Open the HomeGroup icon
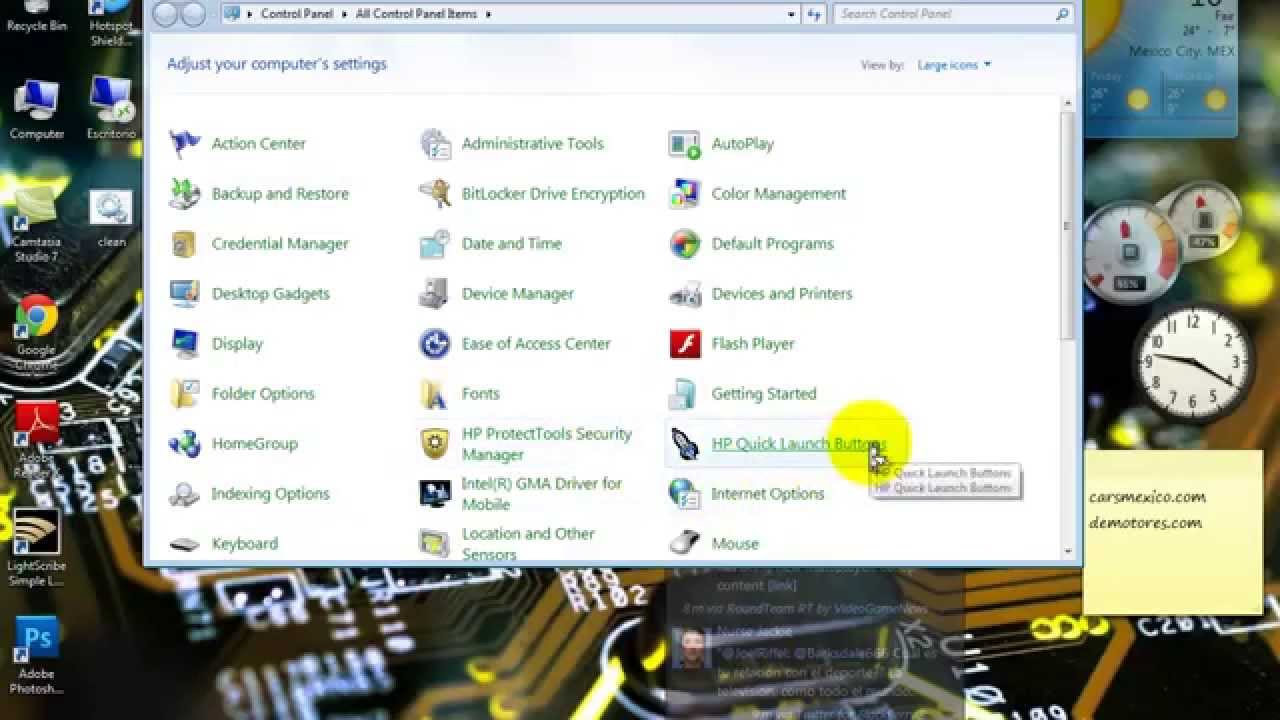This screenshot has height=720, width=1280. pyautogui.click(x=185, y=444)
